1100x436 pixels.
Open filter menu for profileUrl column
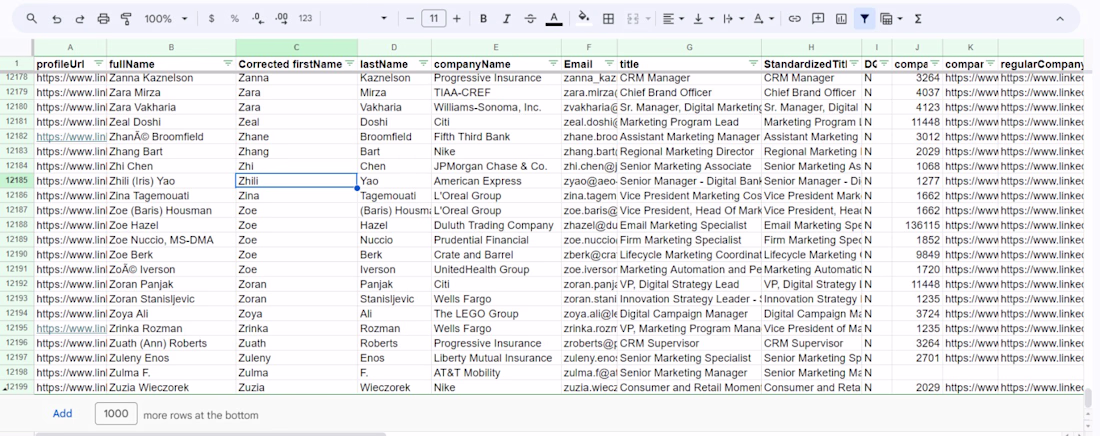tap(99, 64)
